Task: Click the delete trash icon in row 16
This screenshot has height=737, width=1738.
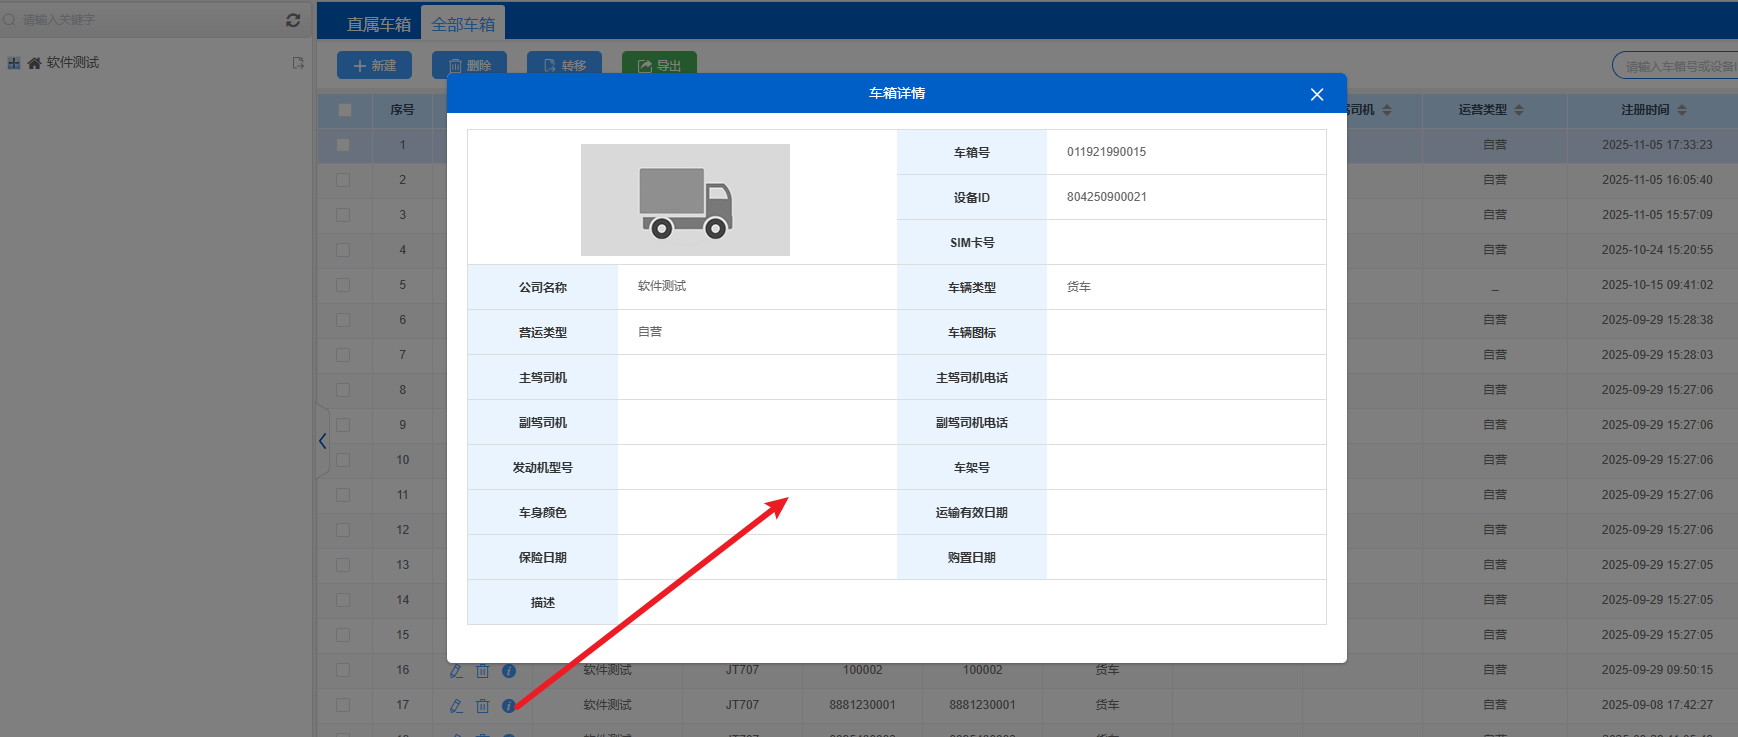Action: pos(482,671)
